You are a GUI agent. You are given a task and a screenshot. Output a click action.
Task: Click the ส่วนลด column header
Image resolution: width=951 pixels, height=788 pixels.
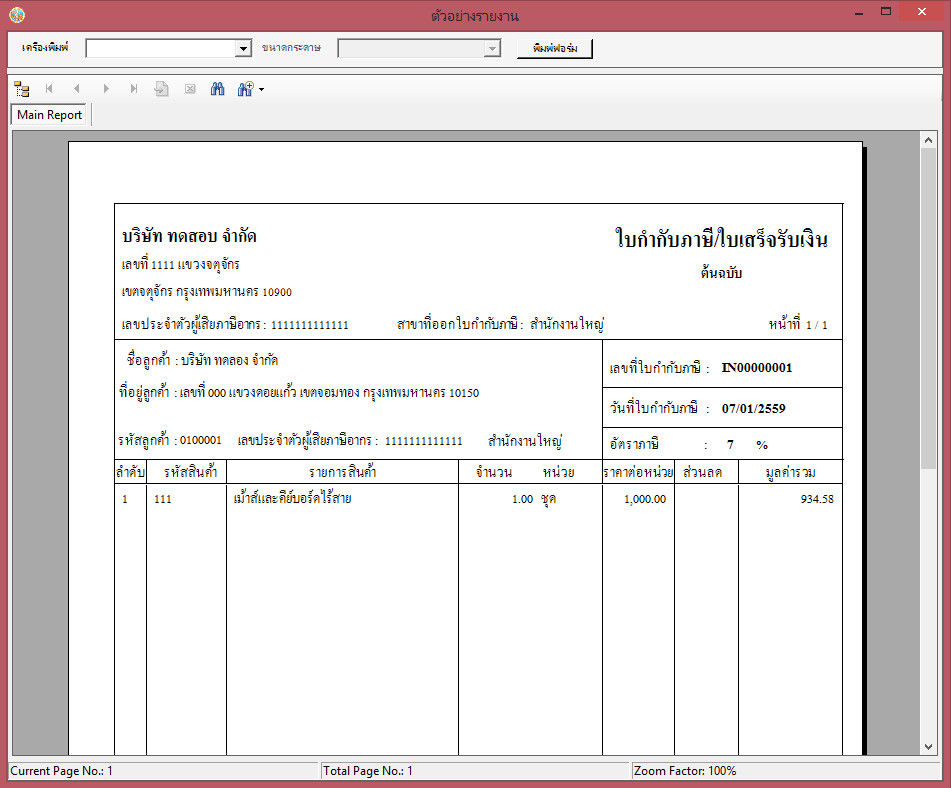tap(703, 472)
